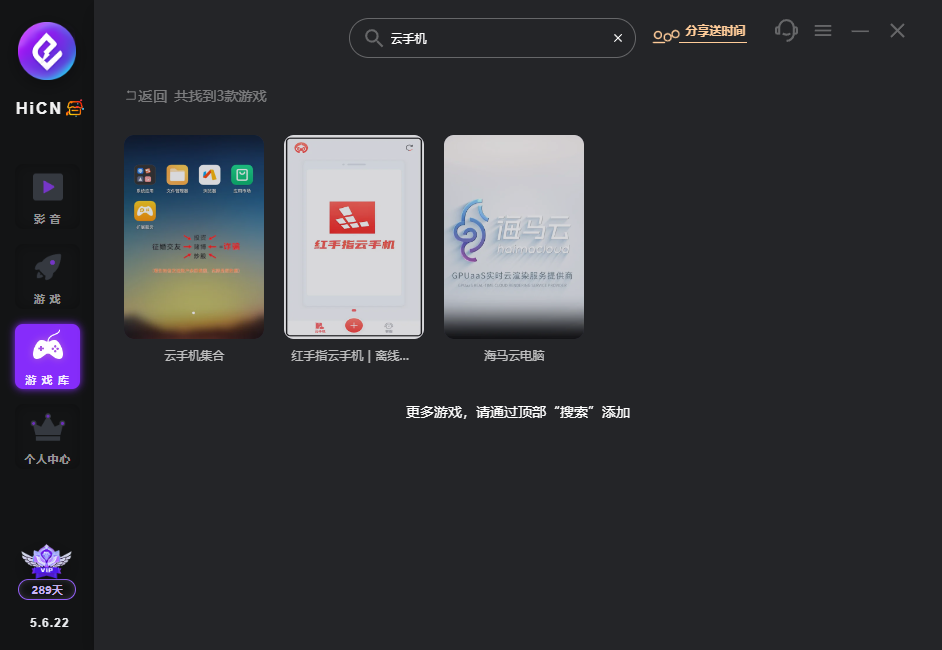
Task: Refresh the 红手指云手机 card
Action: tap(409, 146)
